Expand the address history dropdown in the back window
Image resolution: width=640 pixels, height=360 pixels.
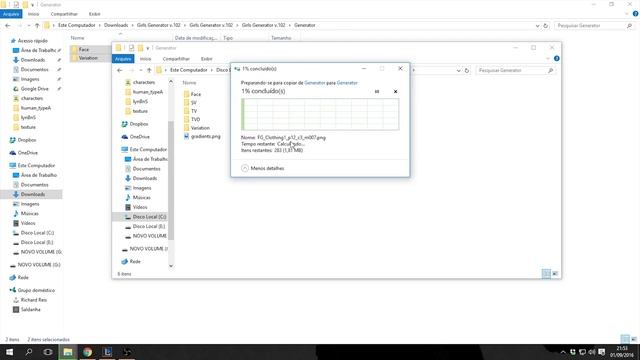[537, 25]
